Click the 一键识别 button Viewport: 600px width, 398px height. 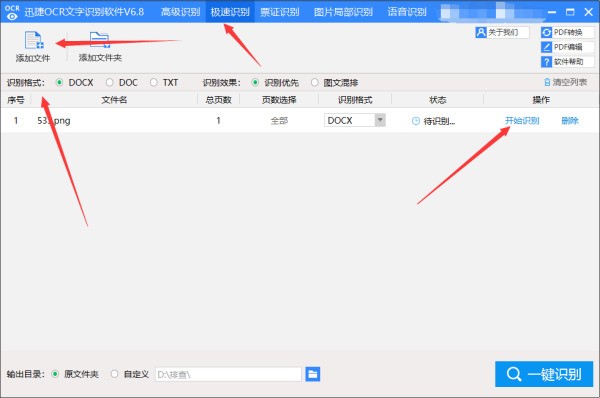544,374
